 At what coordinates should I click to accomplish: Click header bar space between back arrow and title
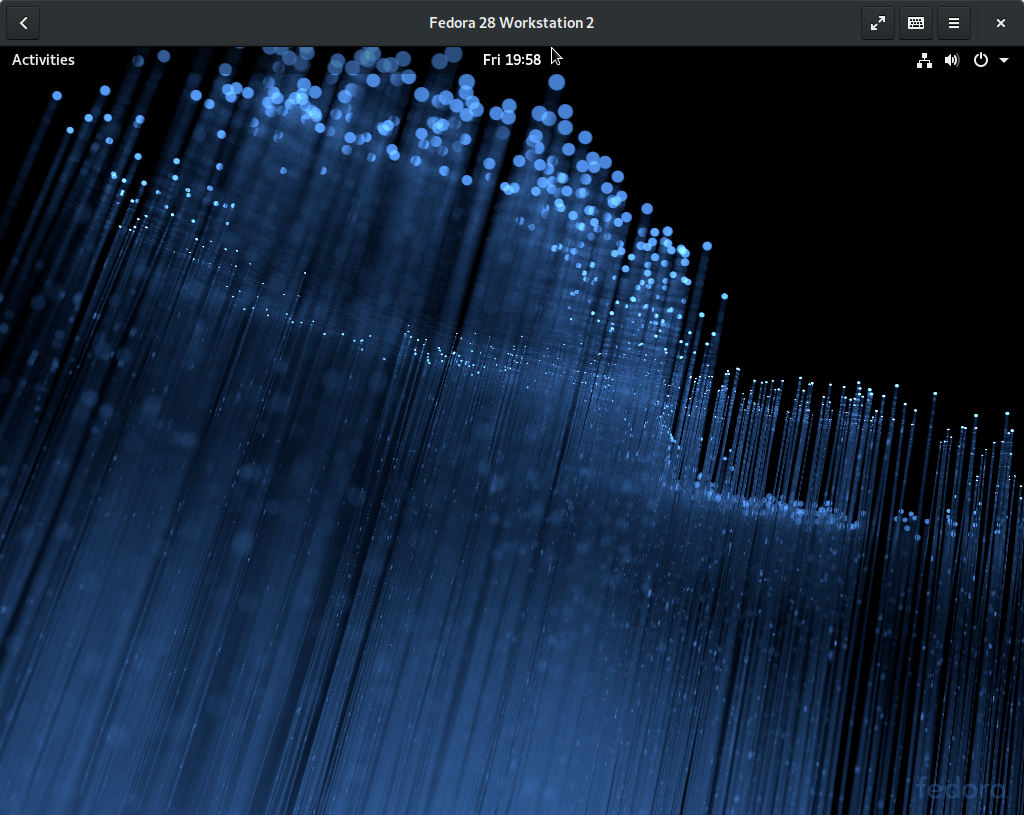(220, 23)
